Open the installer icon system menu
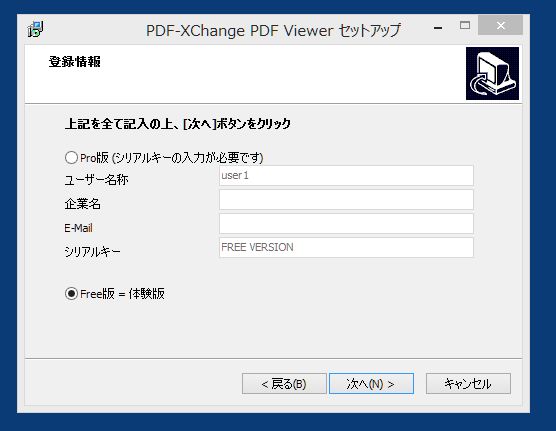The width and height of the screenshot is (556, 431). pos(35,29)
